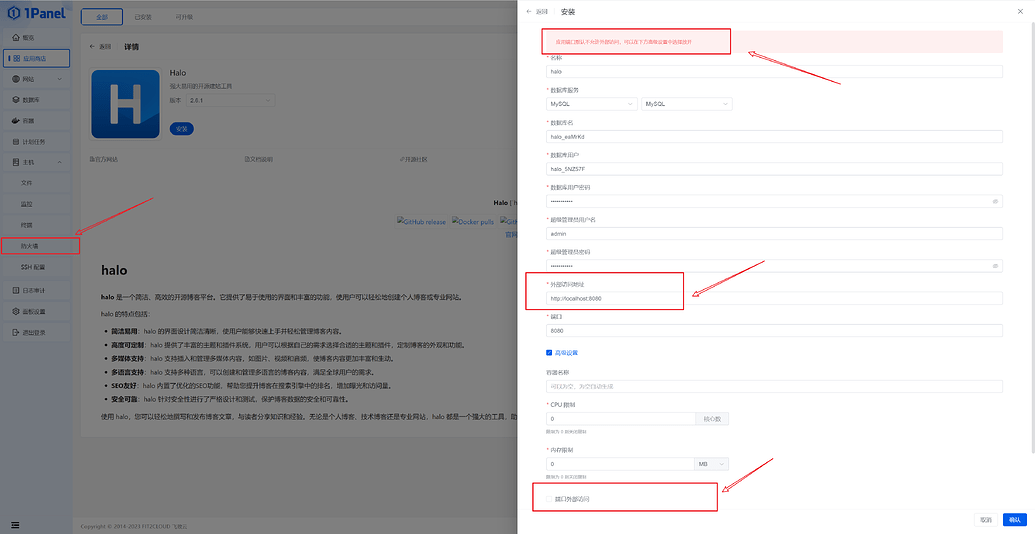Open the 文件 files submenu item

click(x=36, y=183)
